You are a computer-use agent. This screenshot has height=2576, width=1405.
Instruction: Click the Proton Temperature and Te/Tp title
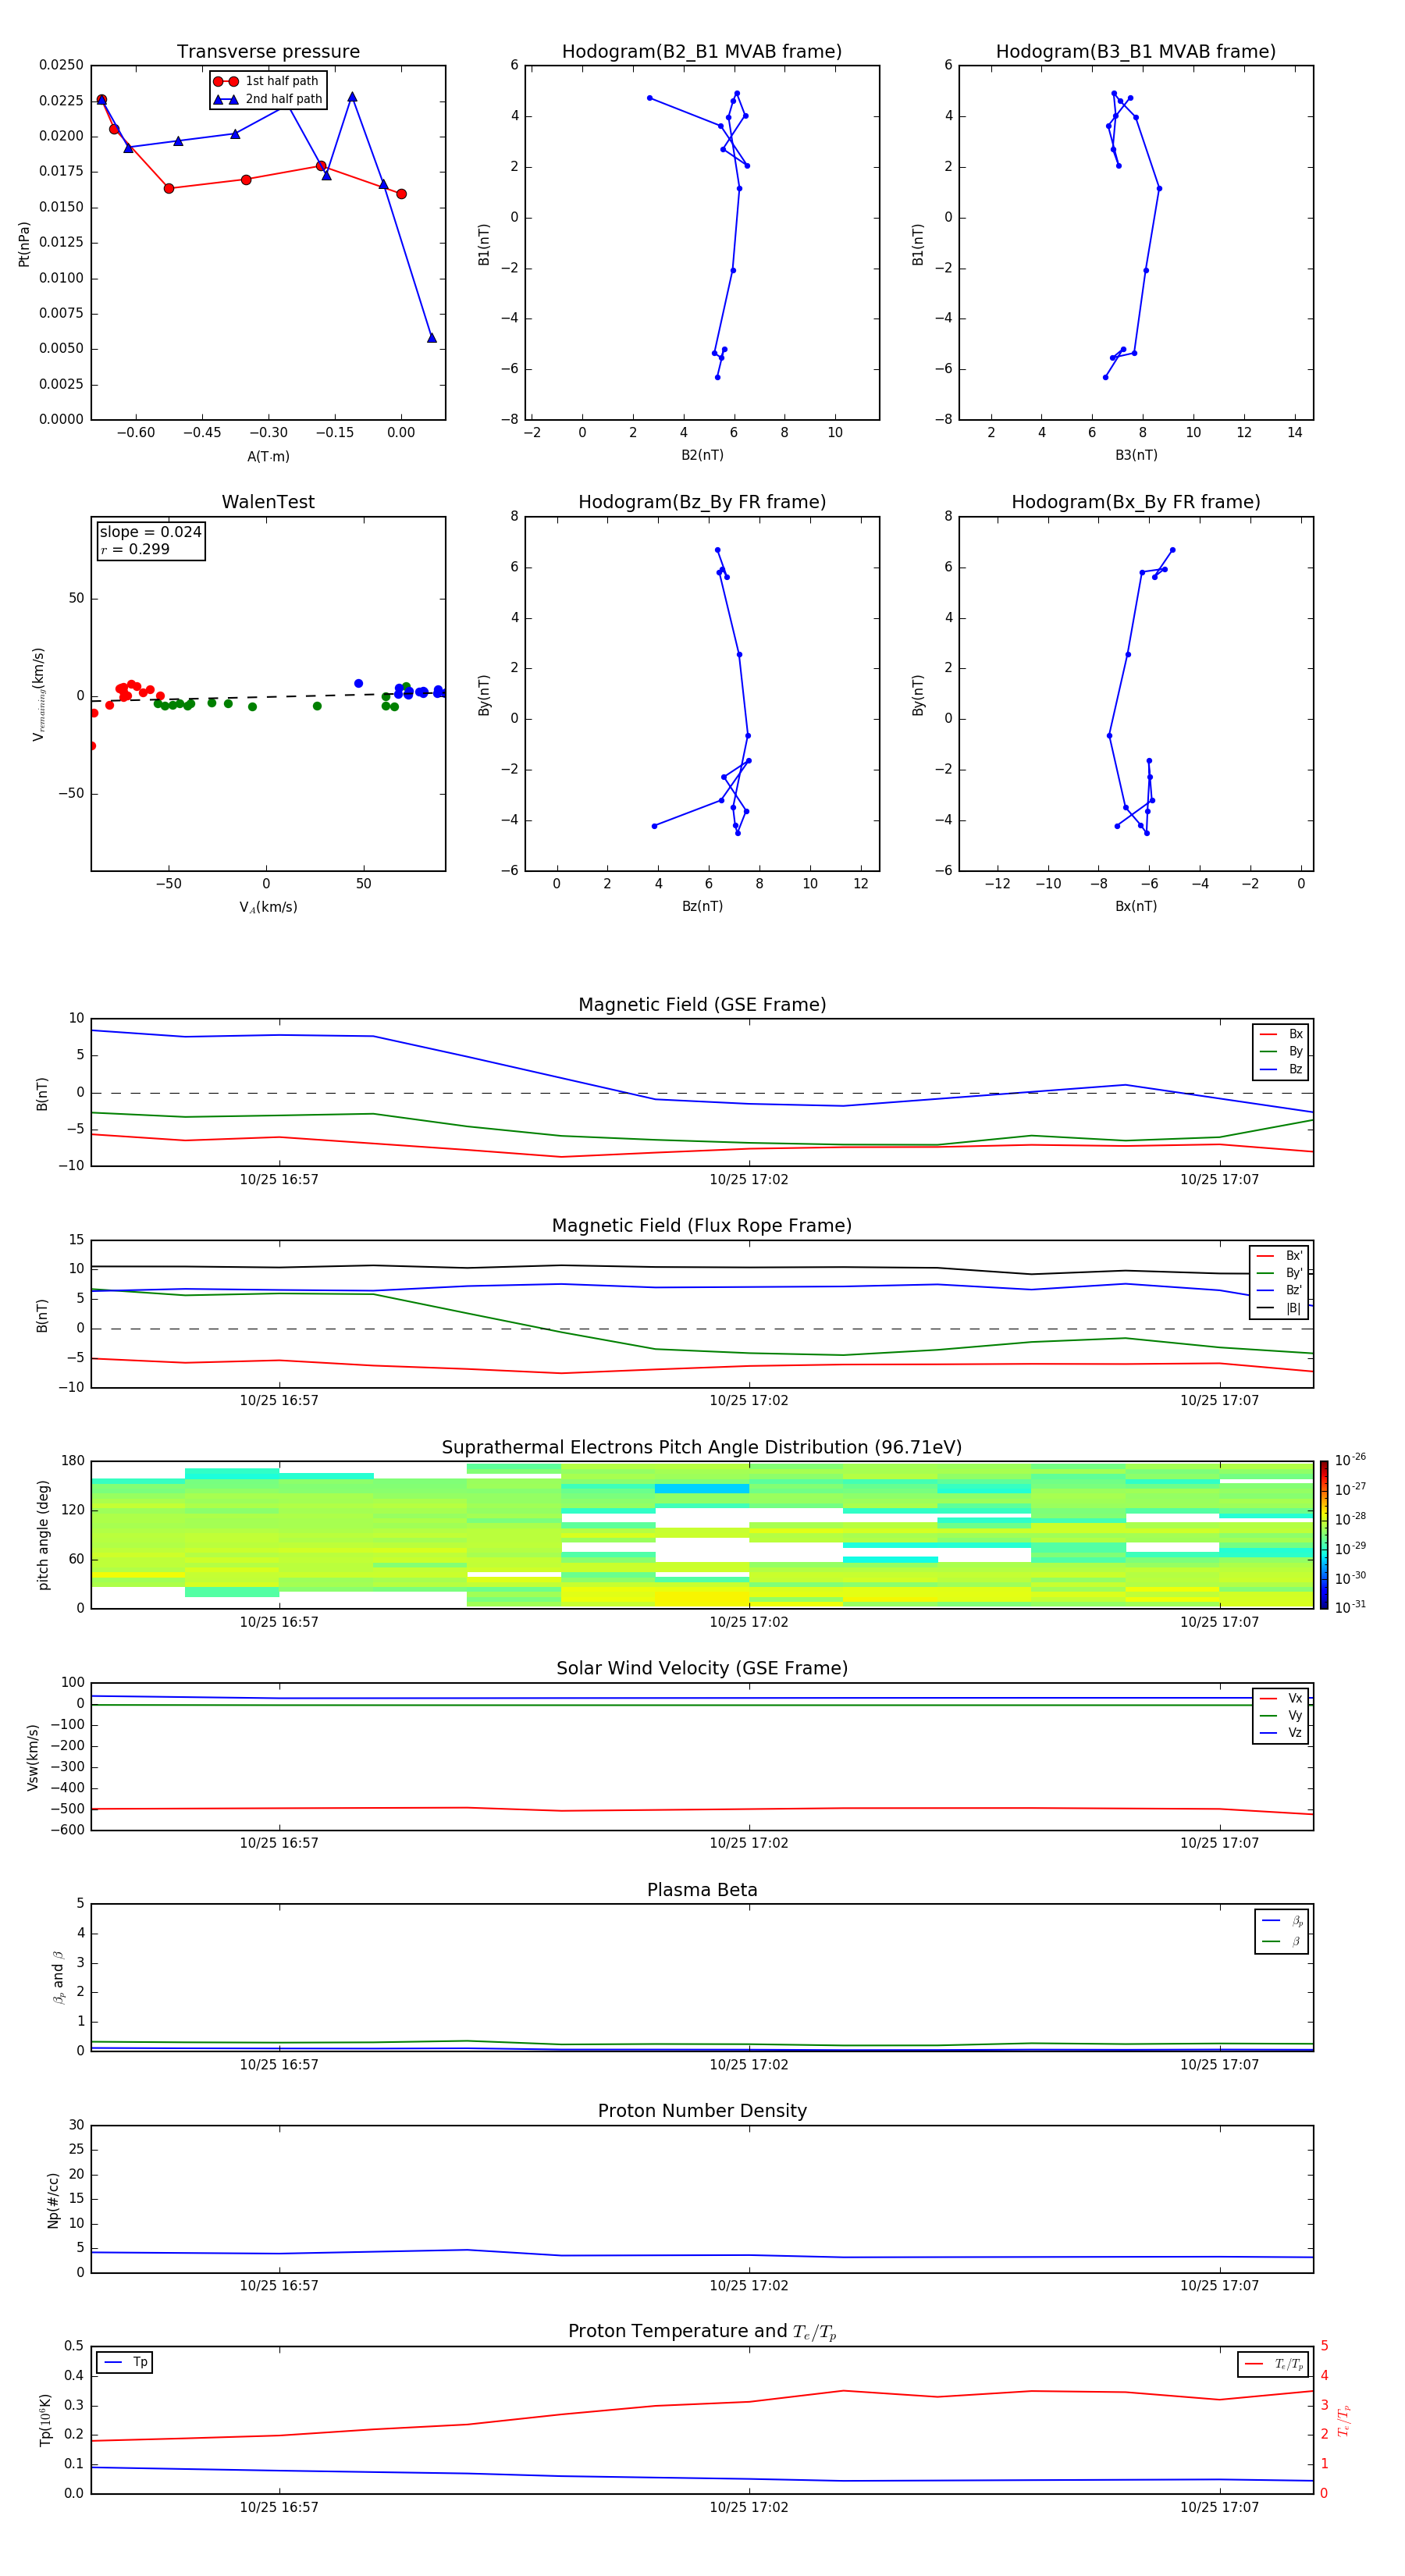[702, 2332]
